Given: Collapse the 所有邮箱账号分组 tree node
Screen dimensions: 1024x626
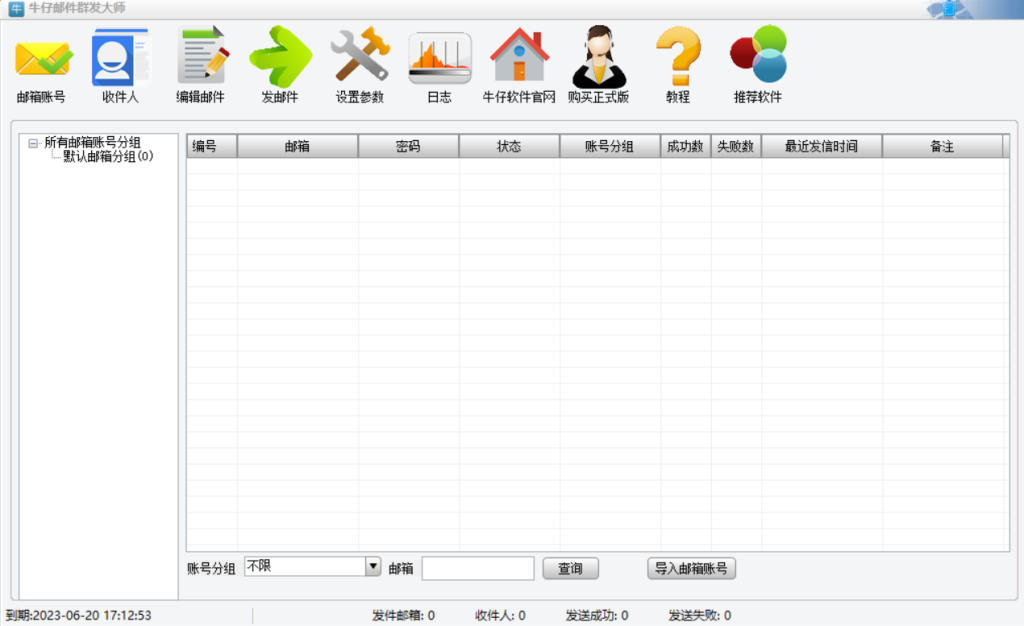Looking at the screenshot, I should click(x=34, y=143).
